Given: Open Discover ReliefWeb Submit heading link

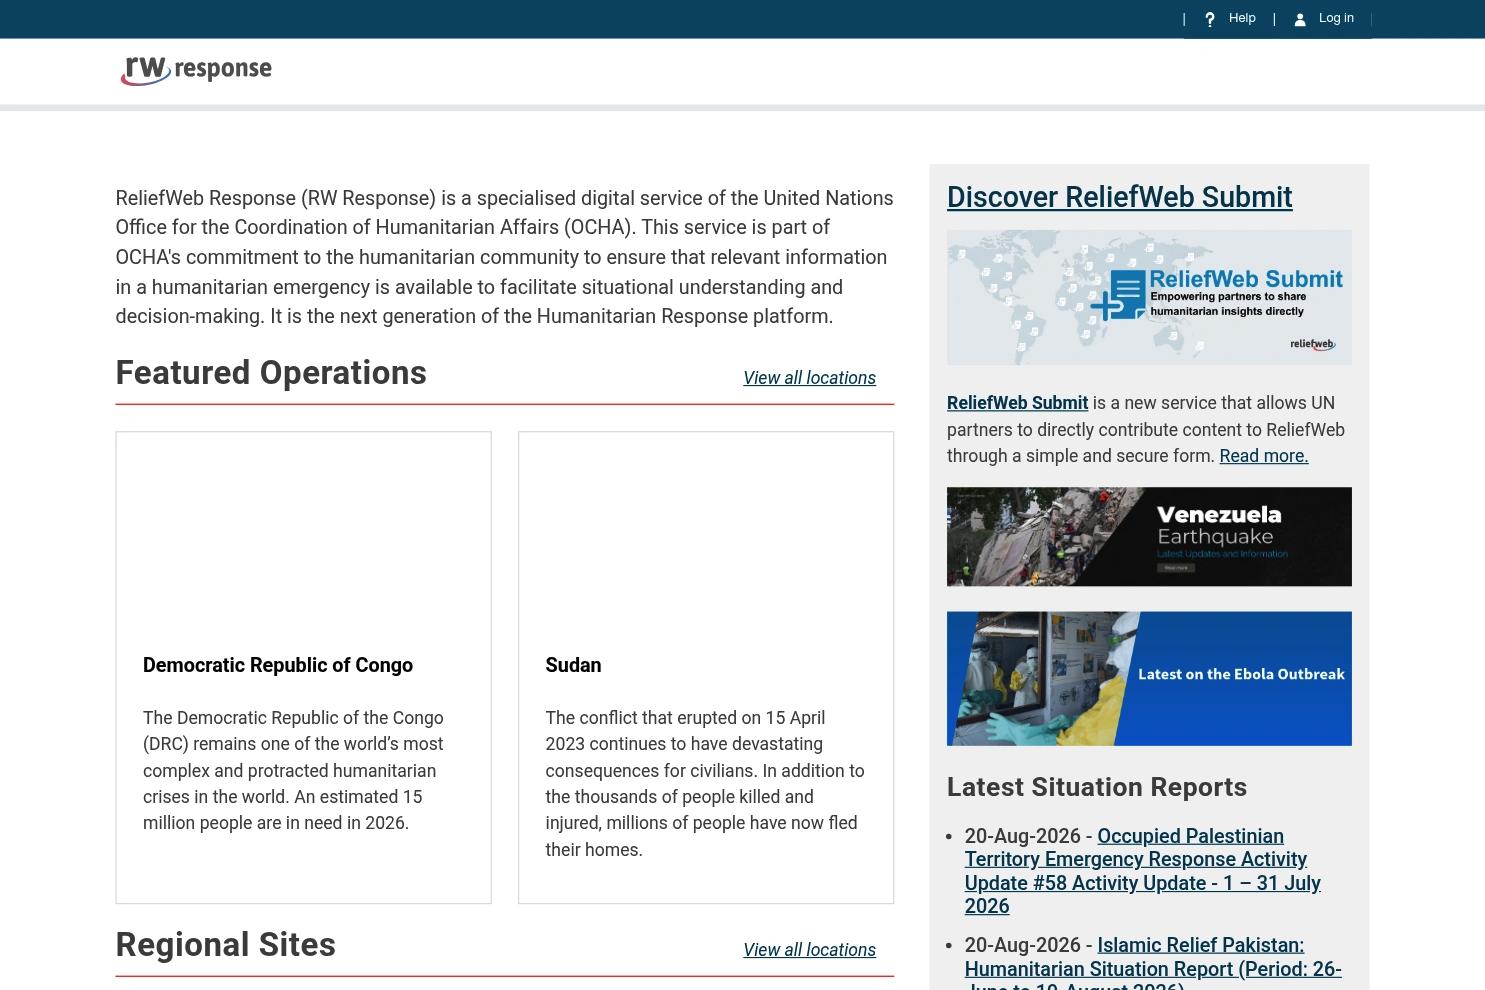Looking at the screenshot, I should coord(1119,197).
